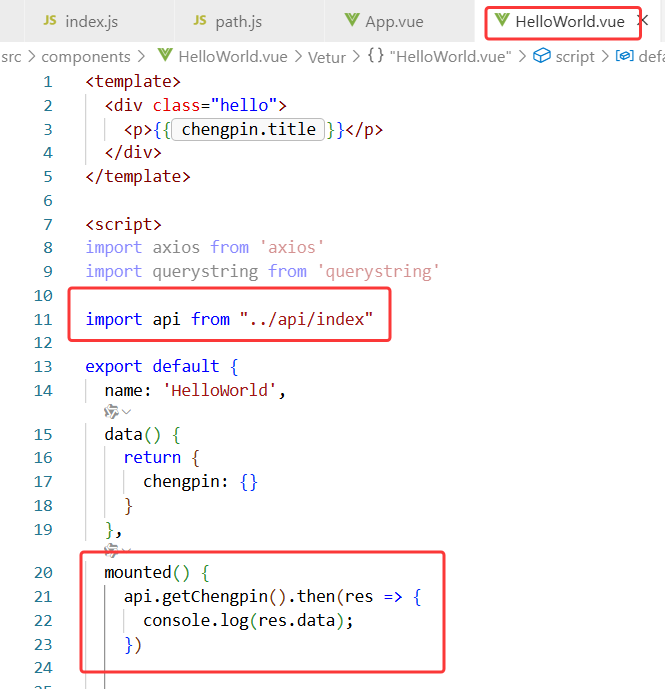Click line number 1 in the gutter
Image resolution: width=665 pixels, height=689 pixels.
(x=47, y=82)
